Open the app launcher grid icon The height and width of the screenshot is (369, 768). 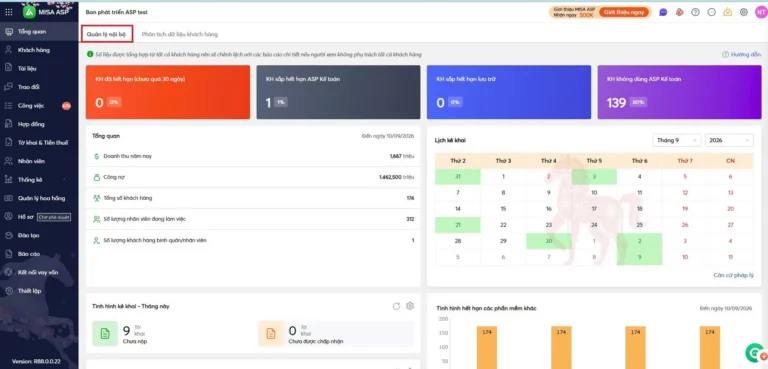pyautogui.click(x=8, y=12)
